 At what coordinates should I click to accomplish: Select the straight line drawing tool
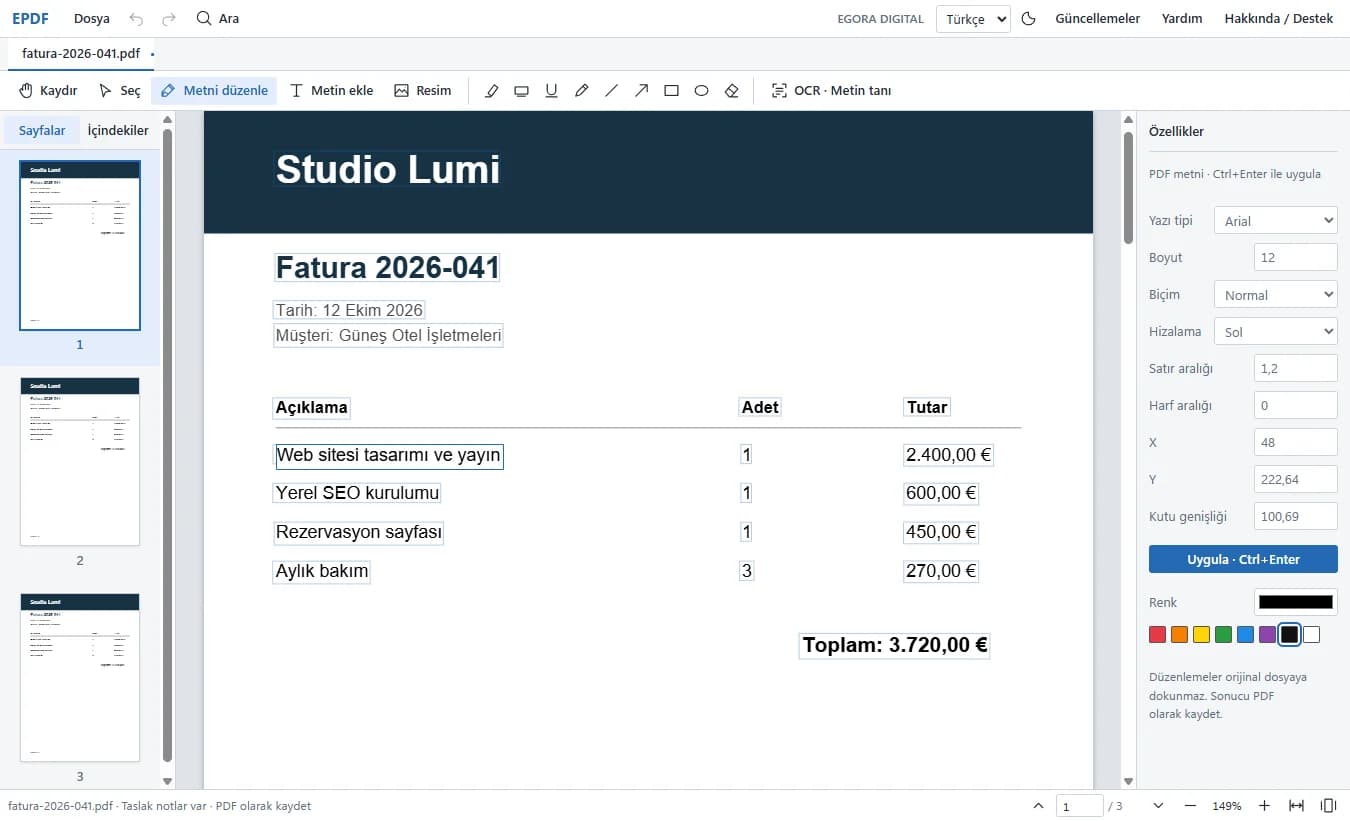pos(611,91)
